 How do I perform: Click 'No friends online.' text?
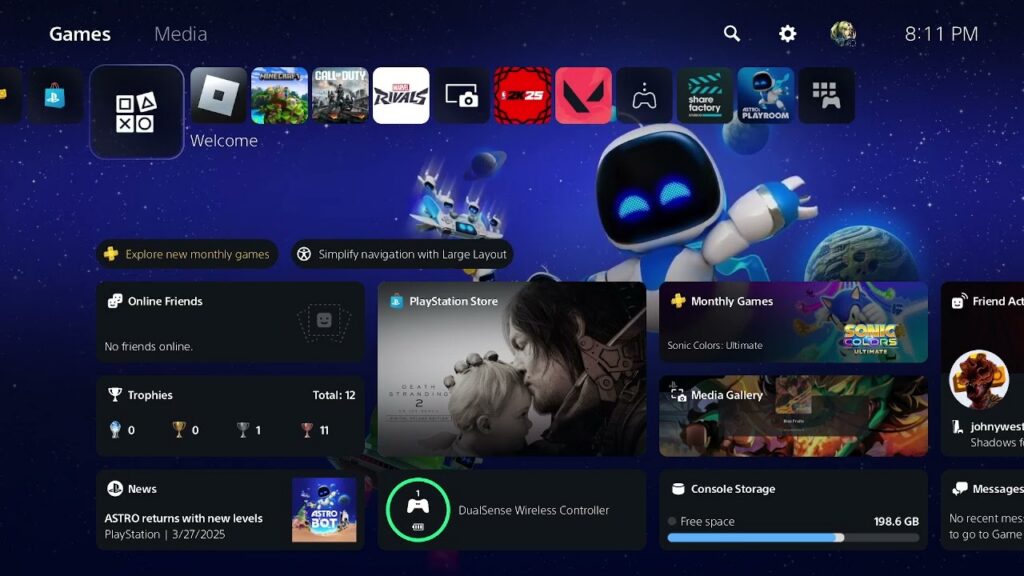[148, 347]
